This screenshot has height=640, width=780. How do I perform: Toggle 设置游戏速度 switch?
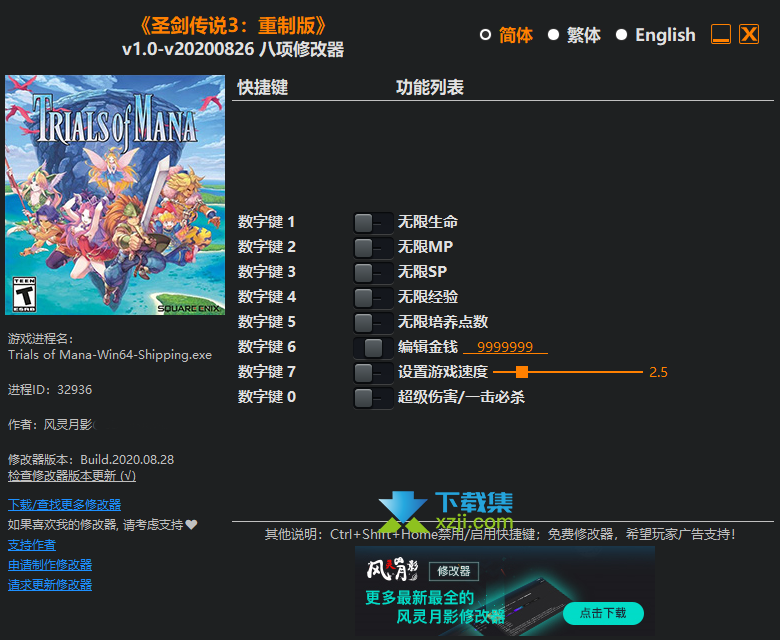tap(373, 372)
